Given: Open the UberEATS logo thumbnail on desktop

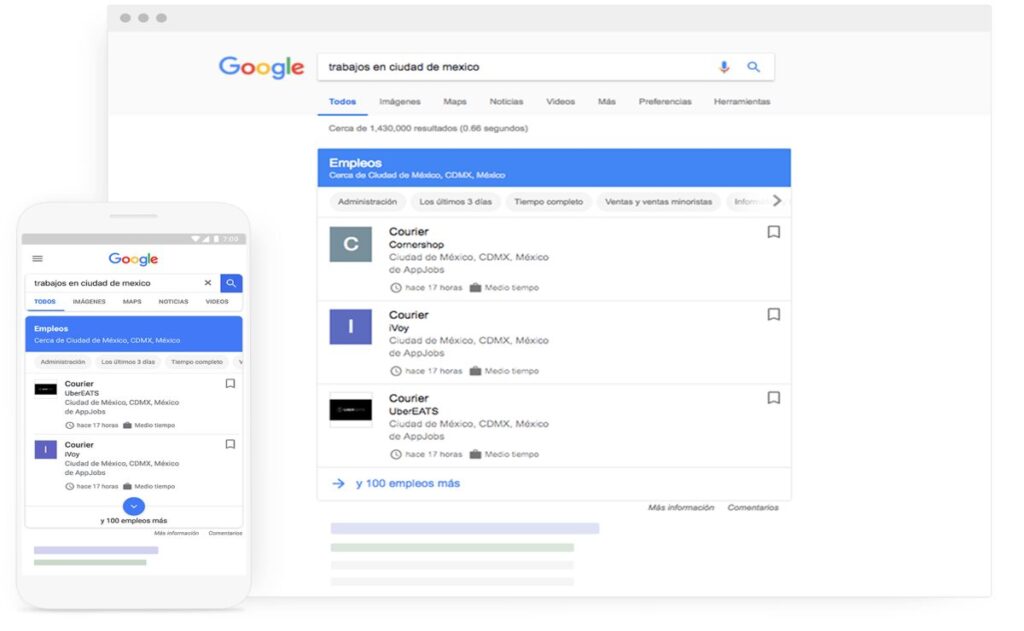Looking at the screenshot, I should click(x=351, y=410).
